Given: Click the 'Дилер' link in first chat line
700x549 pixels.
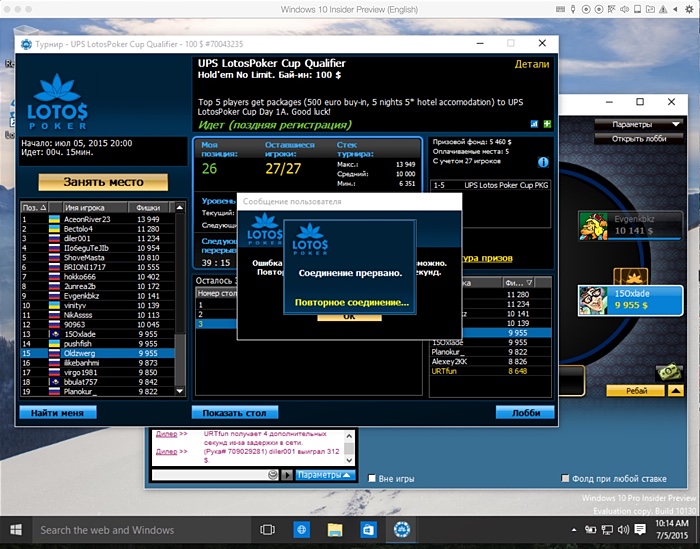Looking at the screenshot, I should [x=167, y=433].
